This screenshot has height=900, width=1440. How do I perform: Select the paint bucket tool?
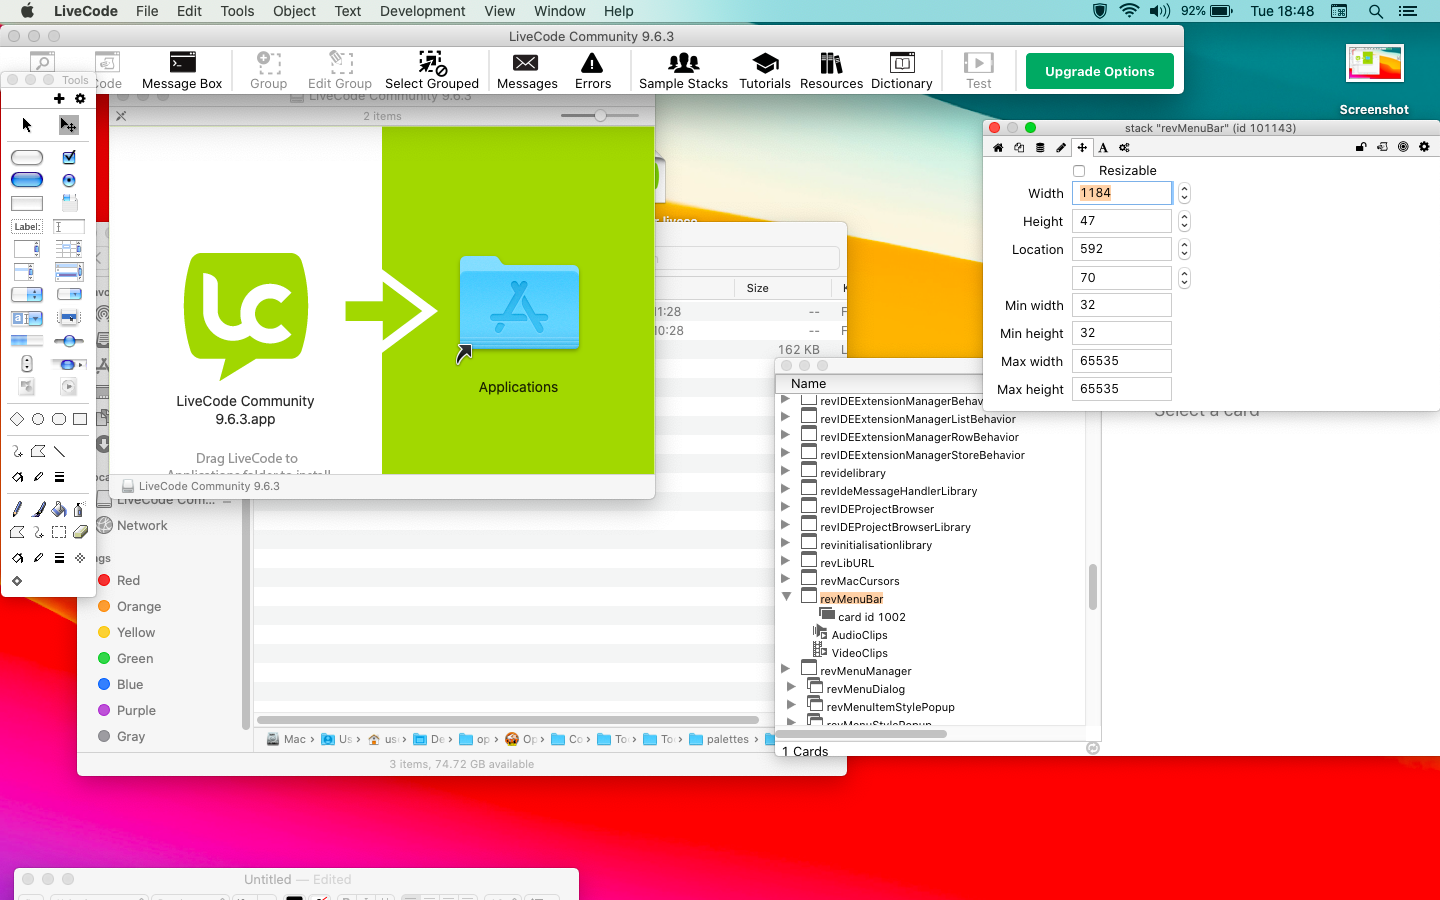tap(59, 509)
